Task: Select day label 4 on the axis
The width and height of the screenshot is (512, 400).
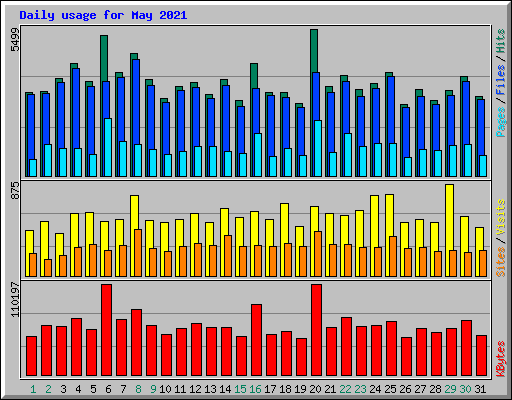Action: coord(78,389)
